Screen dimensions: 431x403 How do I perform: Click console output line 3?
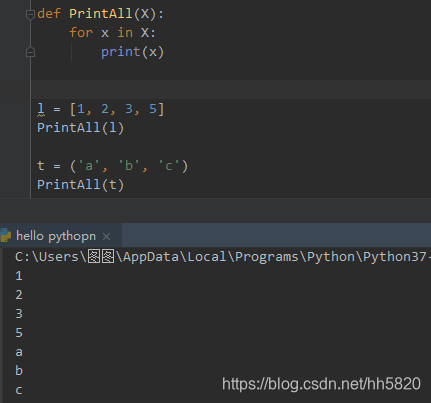pos(19,314)
